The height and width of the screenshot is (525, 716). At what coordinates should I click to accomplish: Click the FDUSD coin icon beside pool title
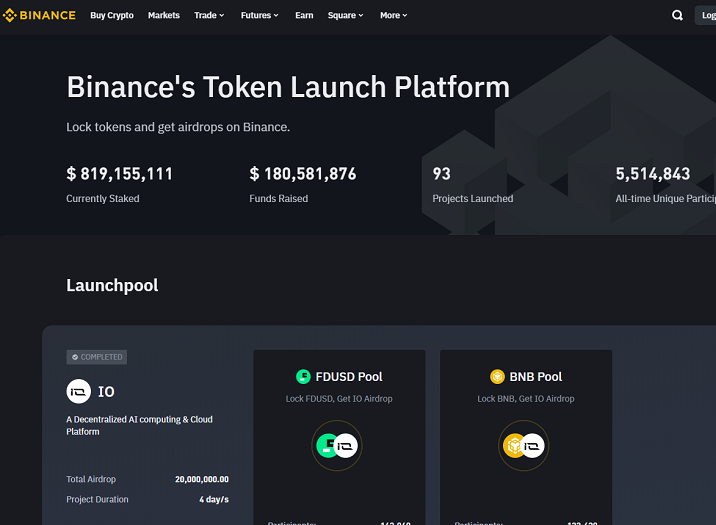point(303,377)
